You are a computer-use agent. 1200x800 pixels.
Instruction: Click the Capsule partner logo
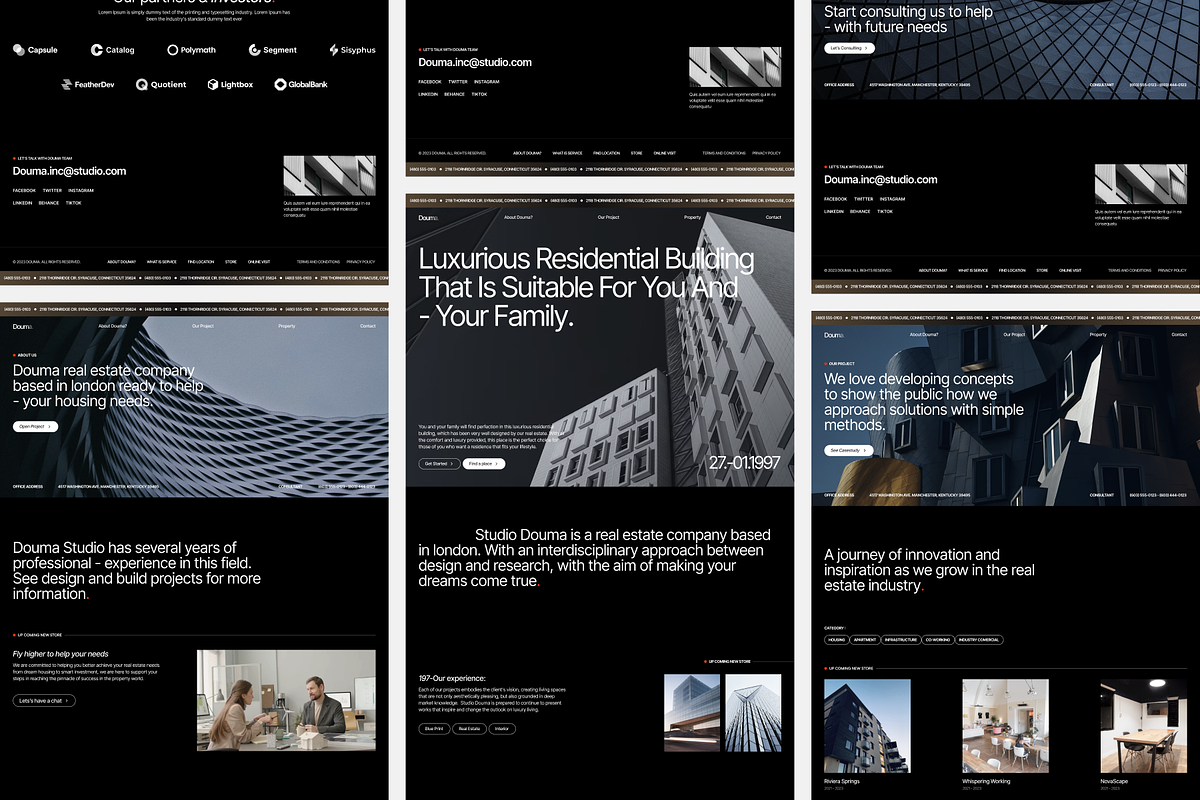click(x=35, y=50)
